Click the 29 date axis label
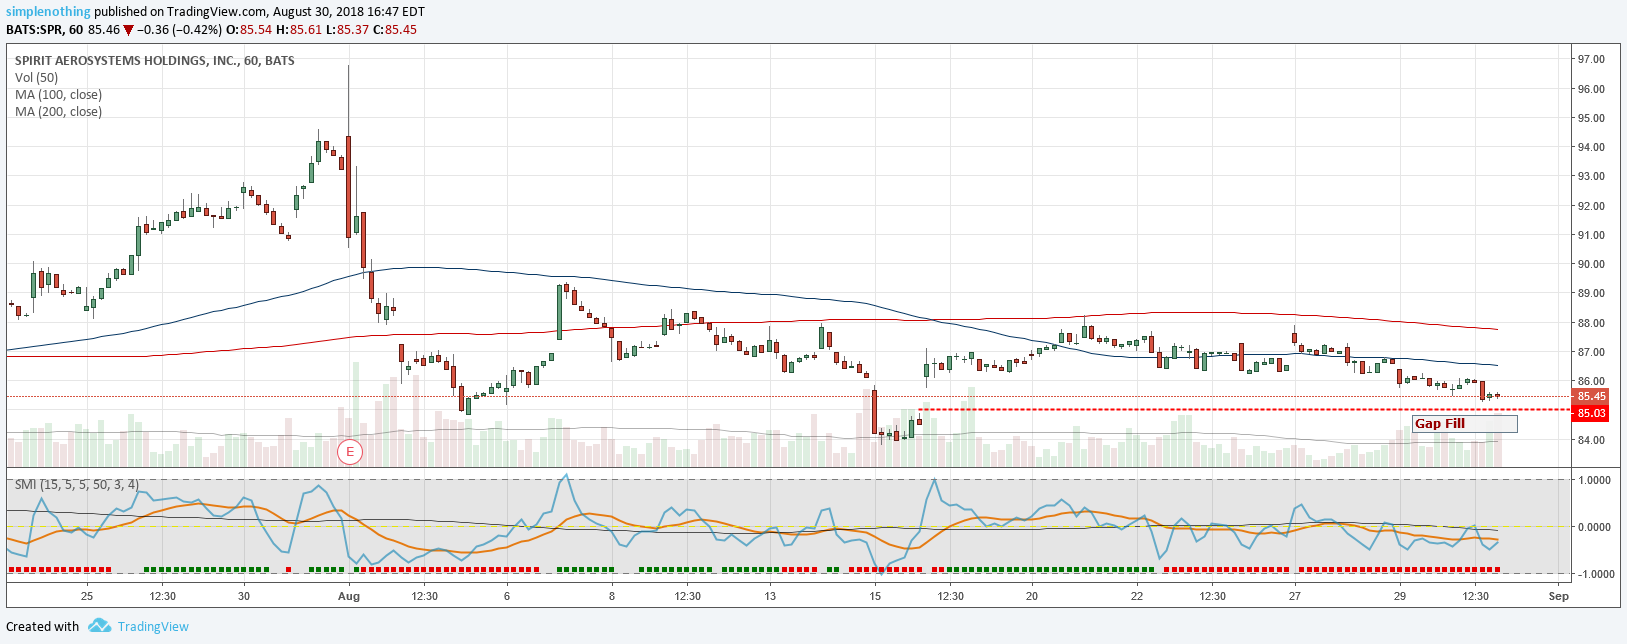Image resolution: width=1627 pixels, height=644 pixels. tap(1400, 596)
